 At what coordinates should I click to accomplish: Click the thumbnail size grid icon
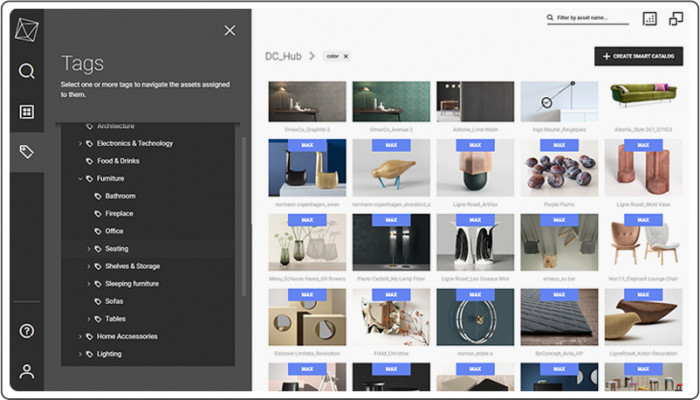(x=650, y=19)
